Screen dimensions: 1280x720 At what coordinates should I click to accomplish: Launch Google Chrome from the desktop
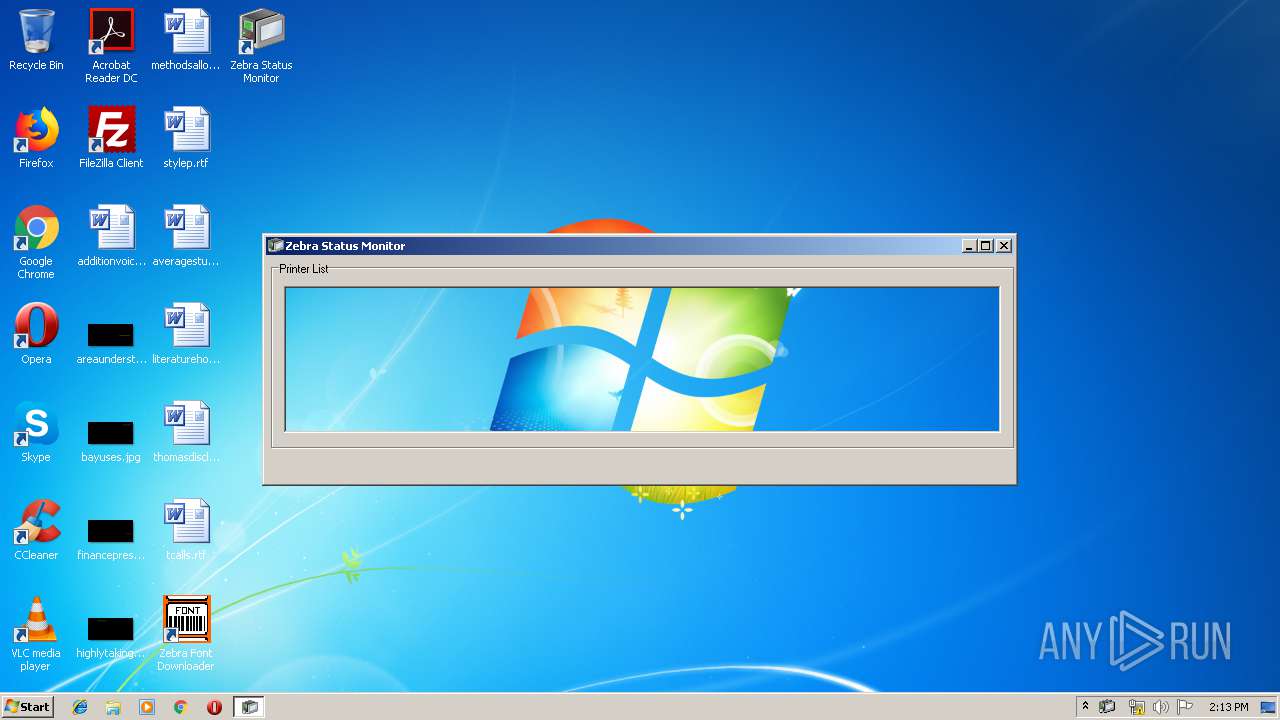[x=36, y=242]
